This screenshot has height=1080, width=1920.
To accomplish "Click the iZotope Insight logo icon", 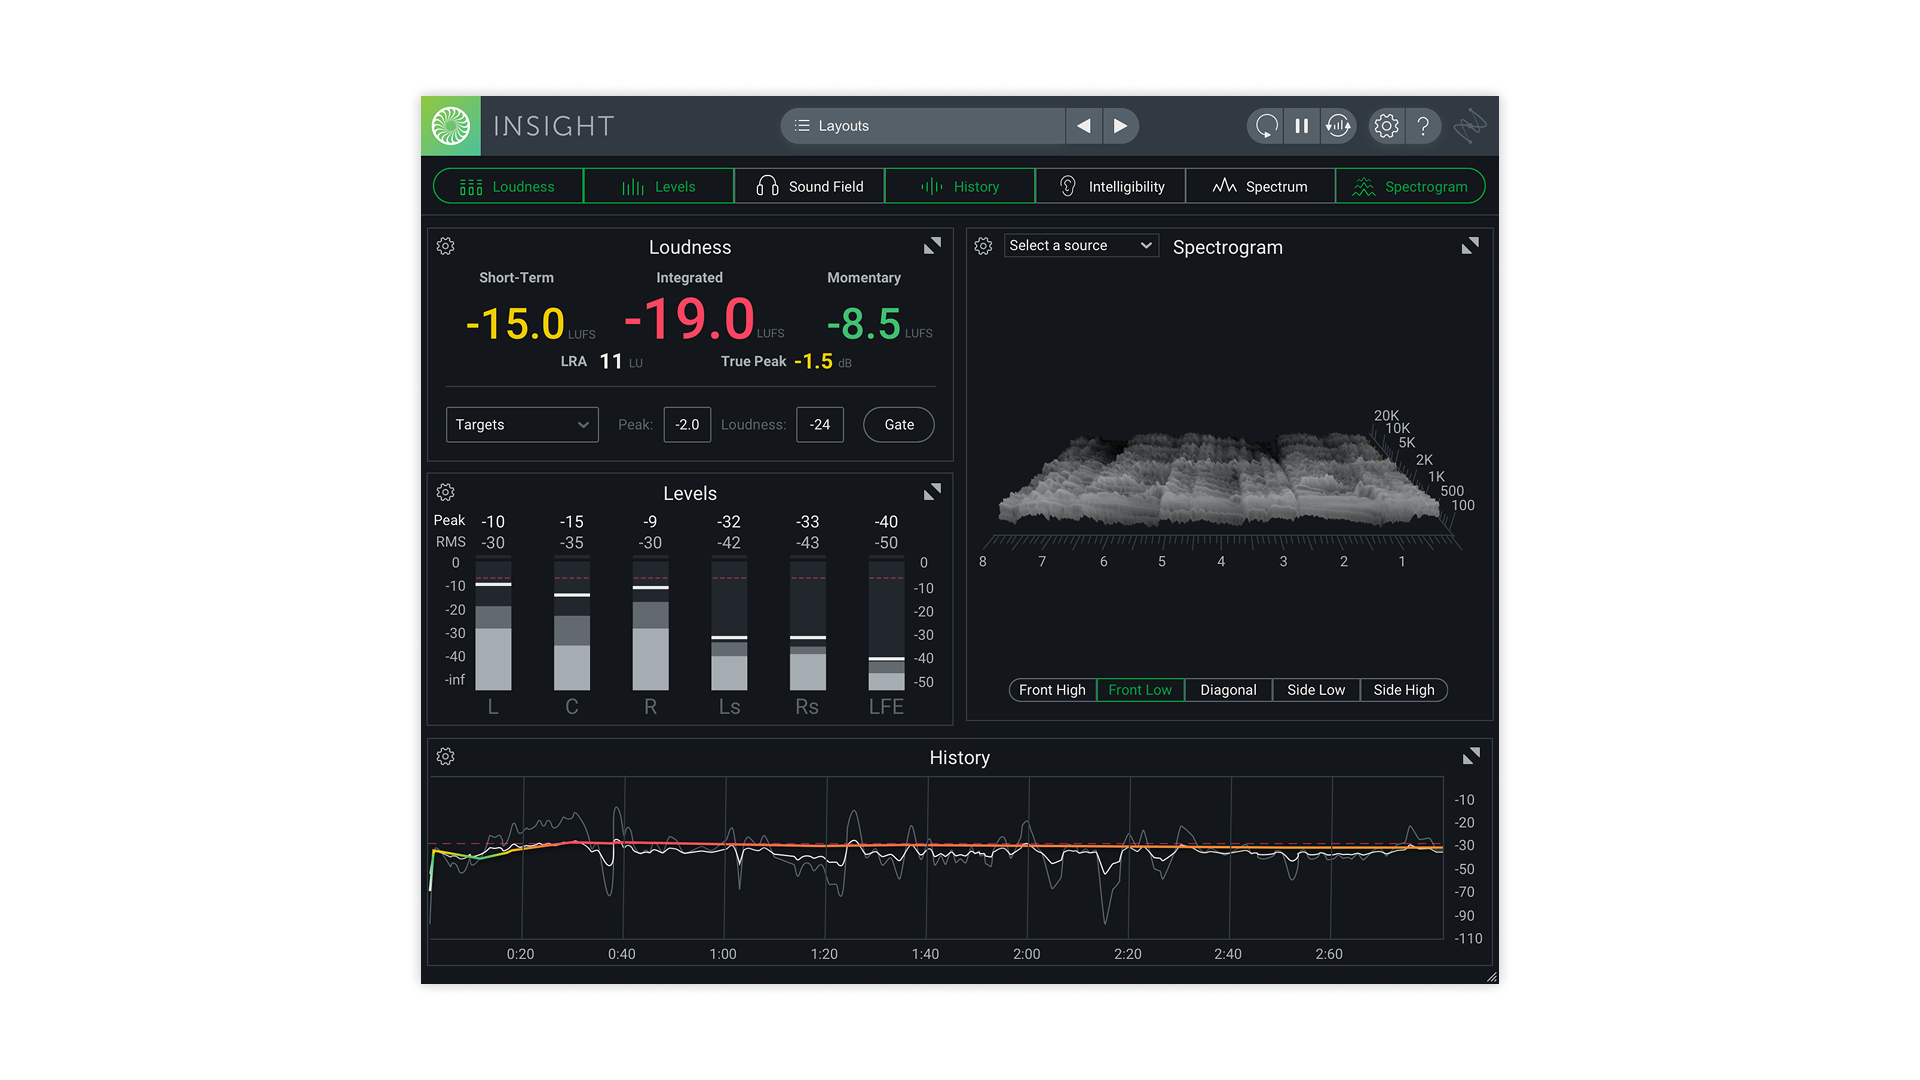I will tap(451, 126).
